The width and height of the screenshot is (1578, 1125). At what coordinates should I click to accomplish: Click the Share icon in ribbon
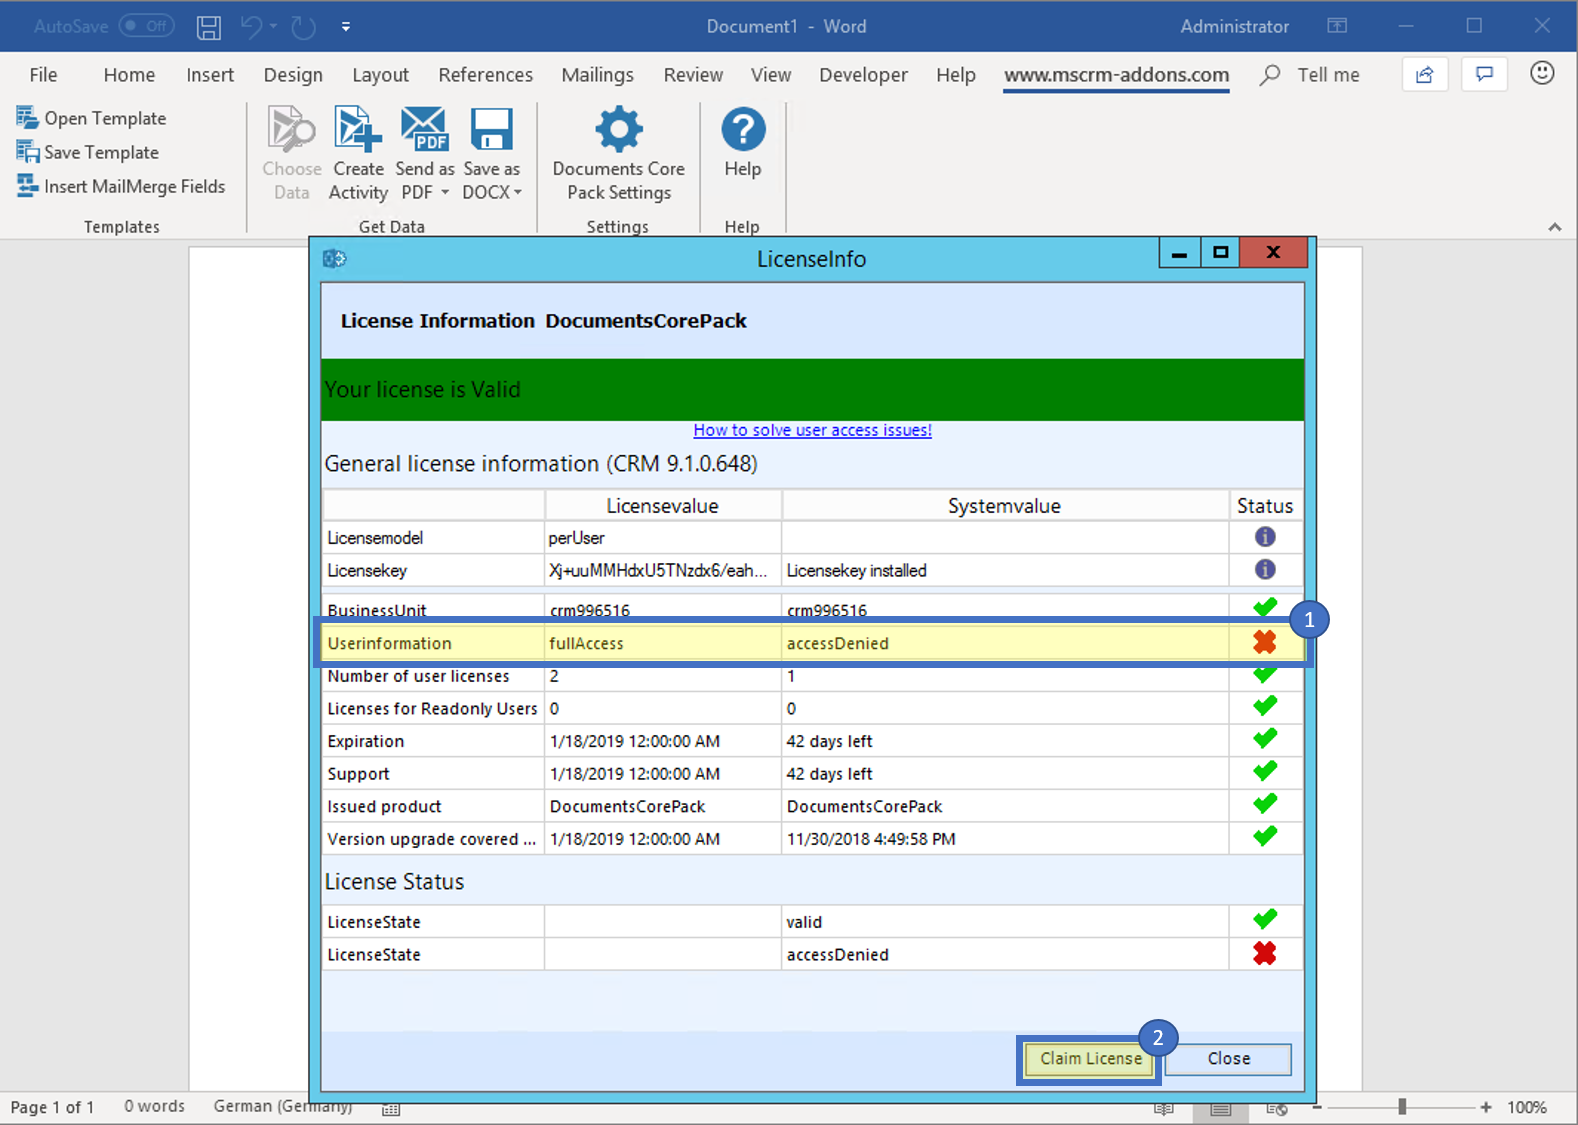tap(1425, 75)
